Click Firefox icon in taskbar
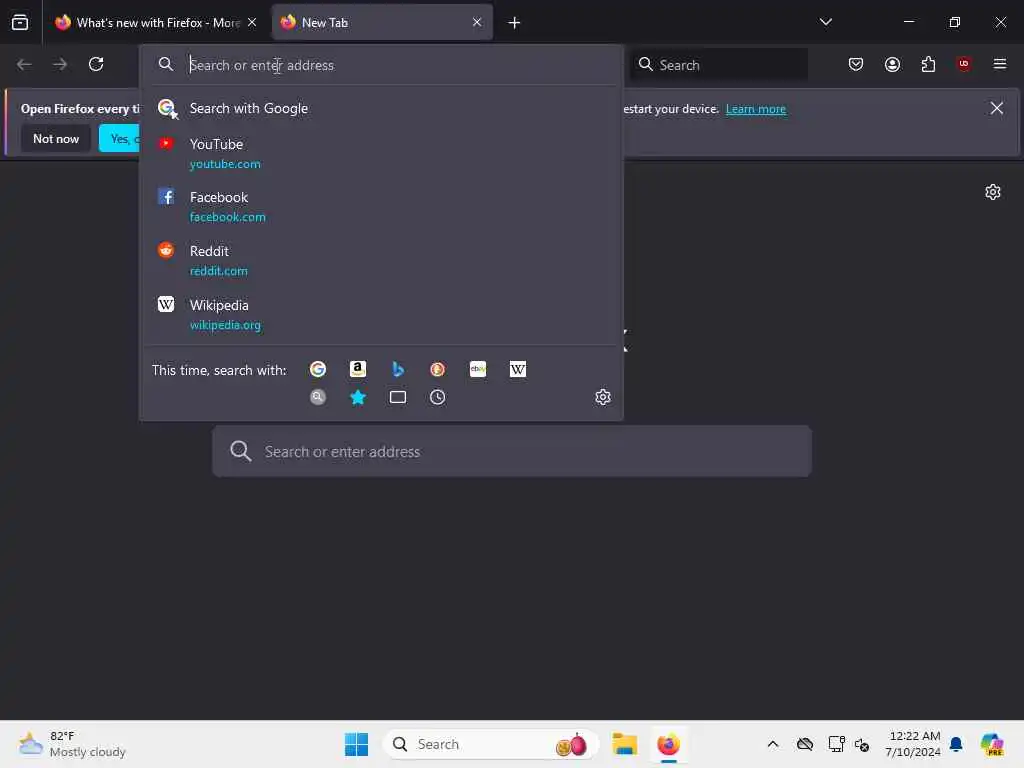The width and height of the screenshot is (1024, 768). tap(669, 744)
